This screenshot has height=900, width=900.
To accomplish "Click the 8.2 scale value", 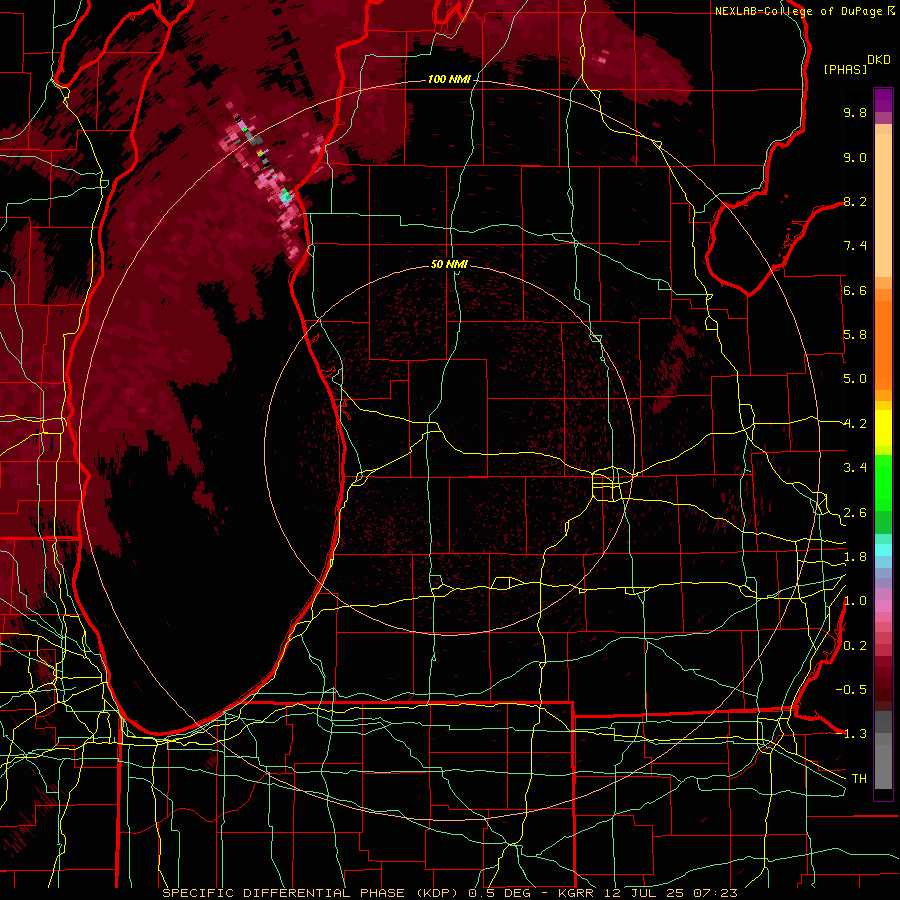I will 855,201.
